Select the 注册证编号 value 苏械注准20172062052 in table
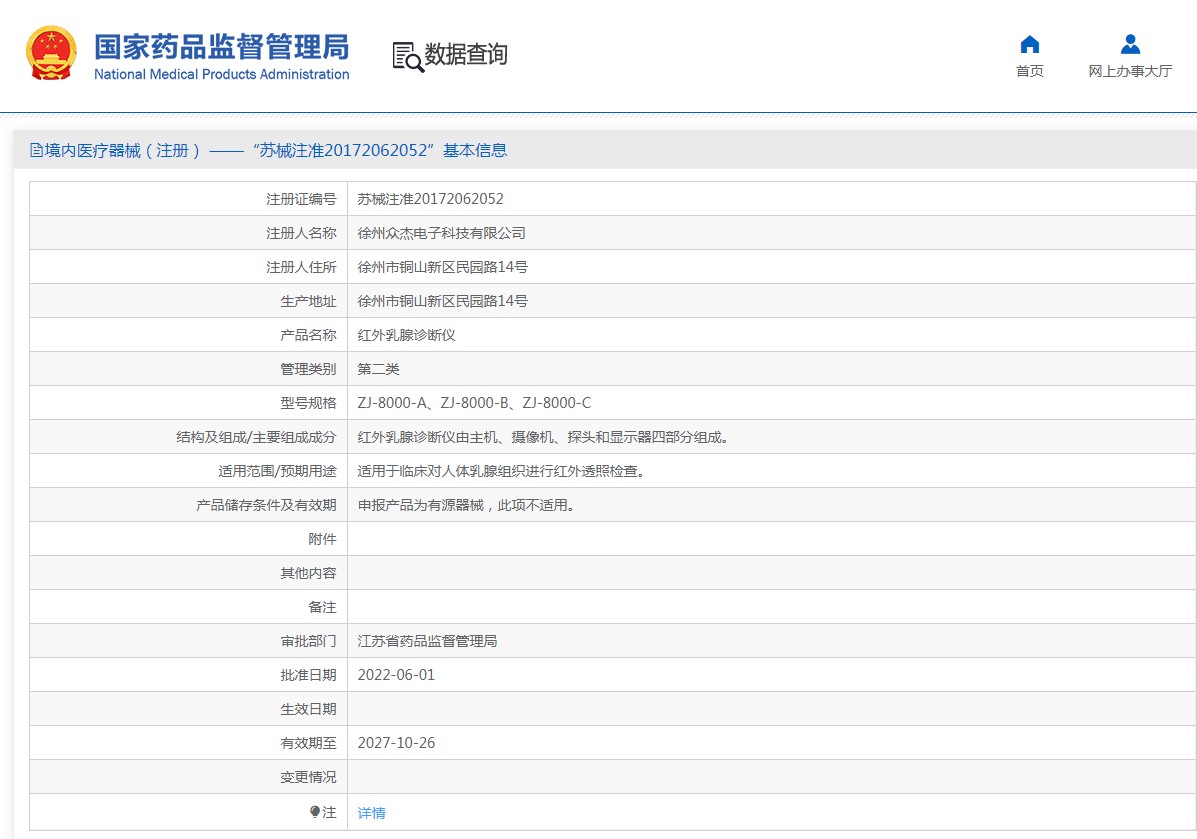This screenshot has width=1197, height=839. (x=430, y=199)
